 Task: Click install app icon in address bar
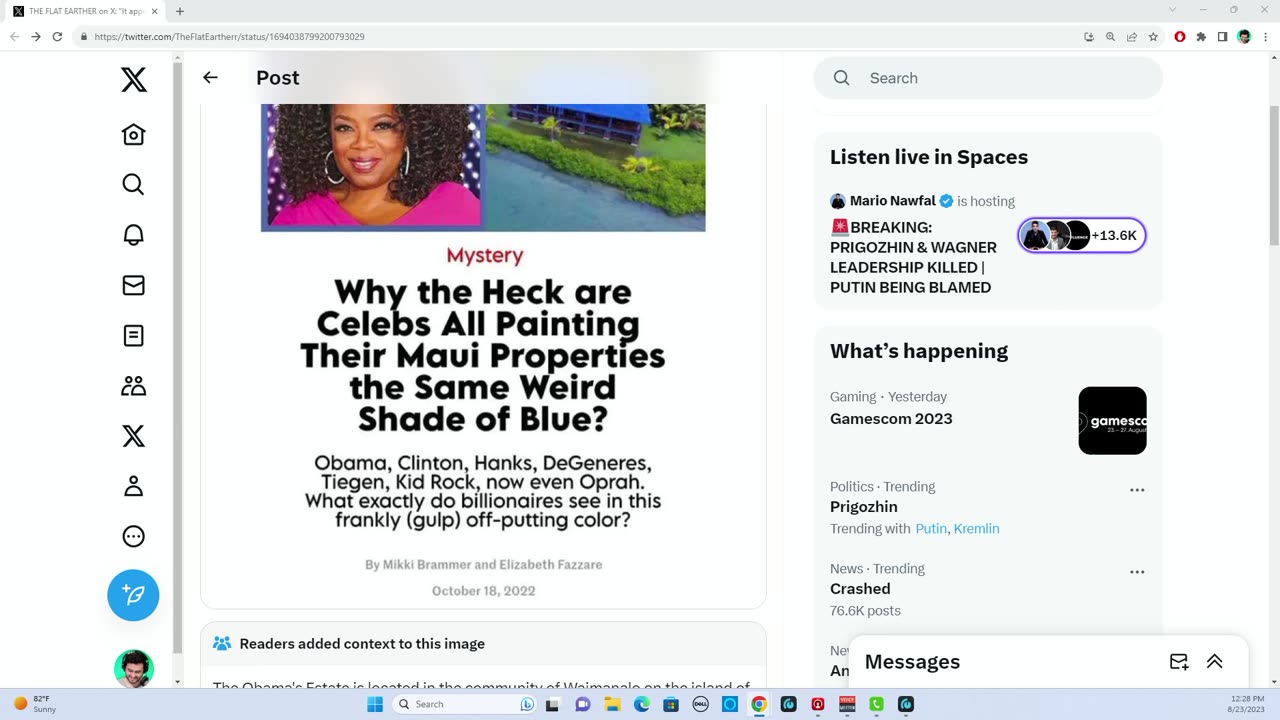(x=1089, y=37)
